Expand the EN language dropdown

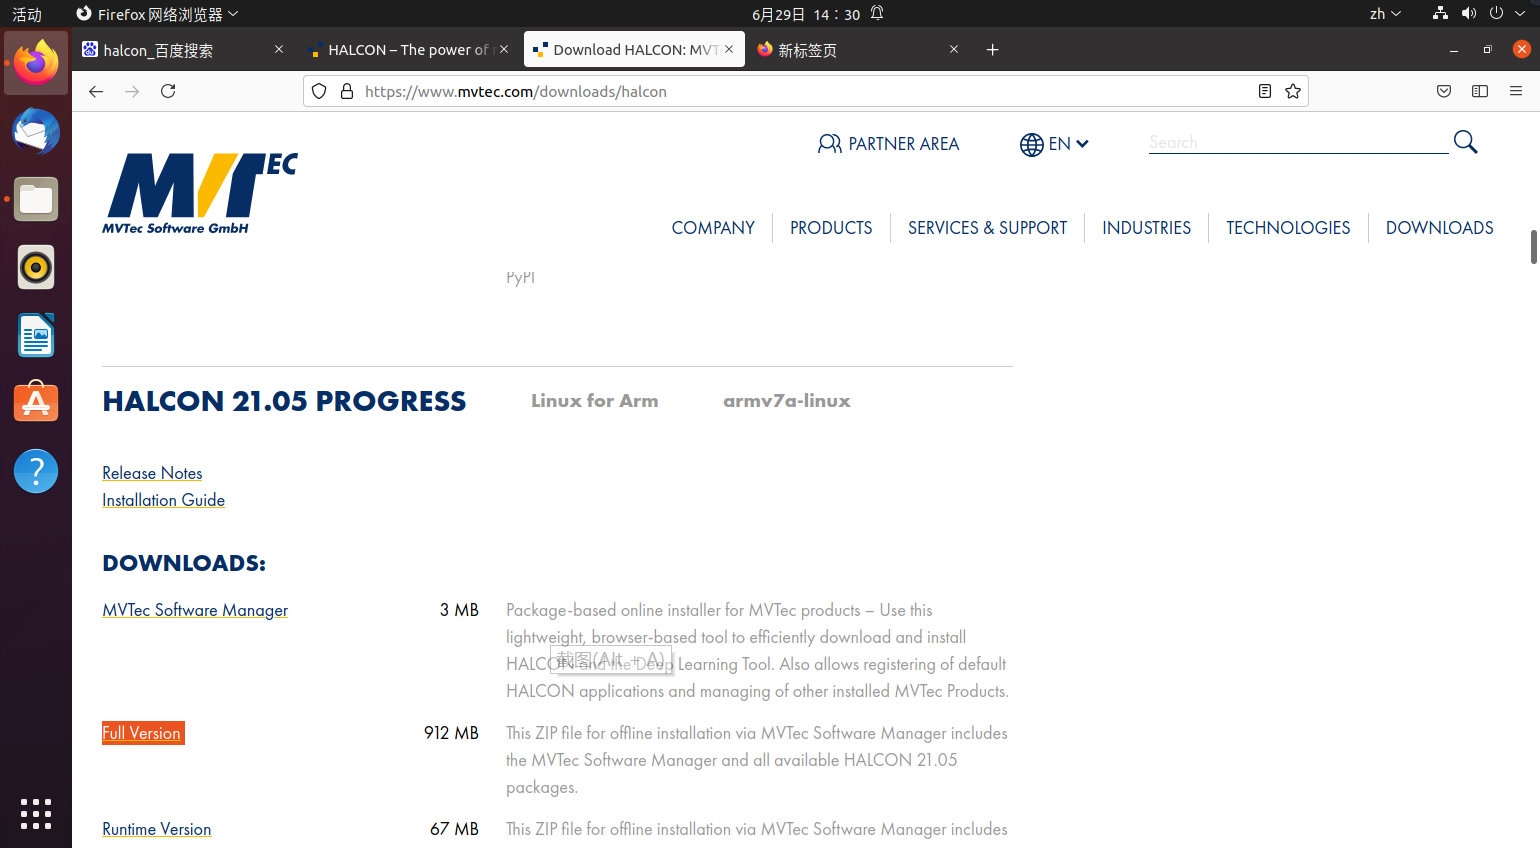(x=1054, y=144)
